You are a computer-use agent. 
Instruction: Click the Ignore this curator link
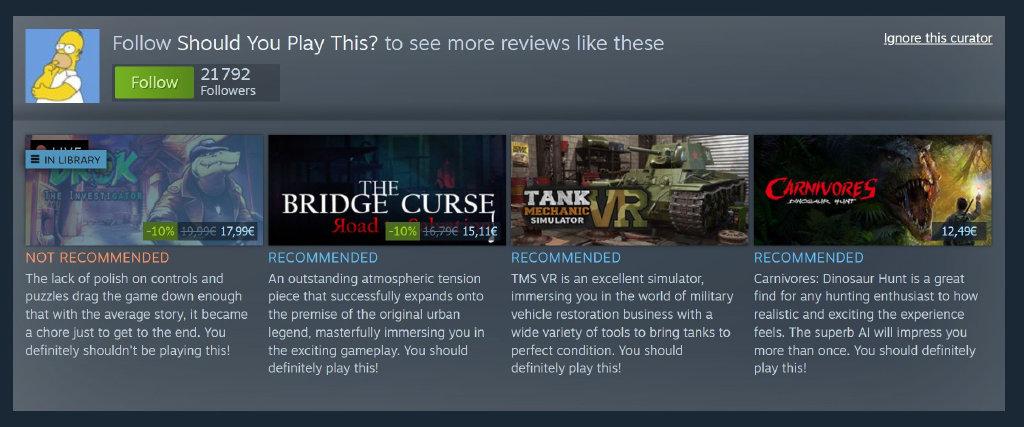click(x=938, y=39)
